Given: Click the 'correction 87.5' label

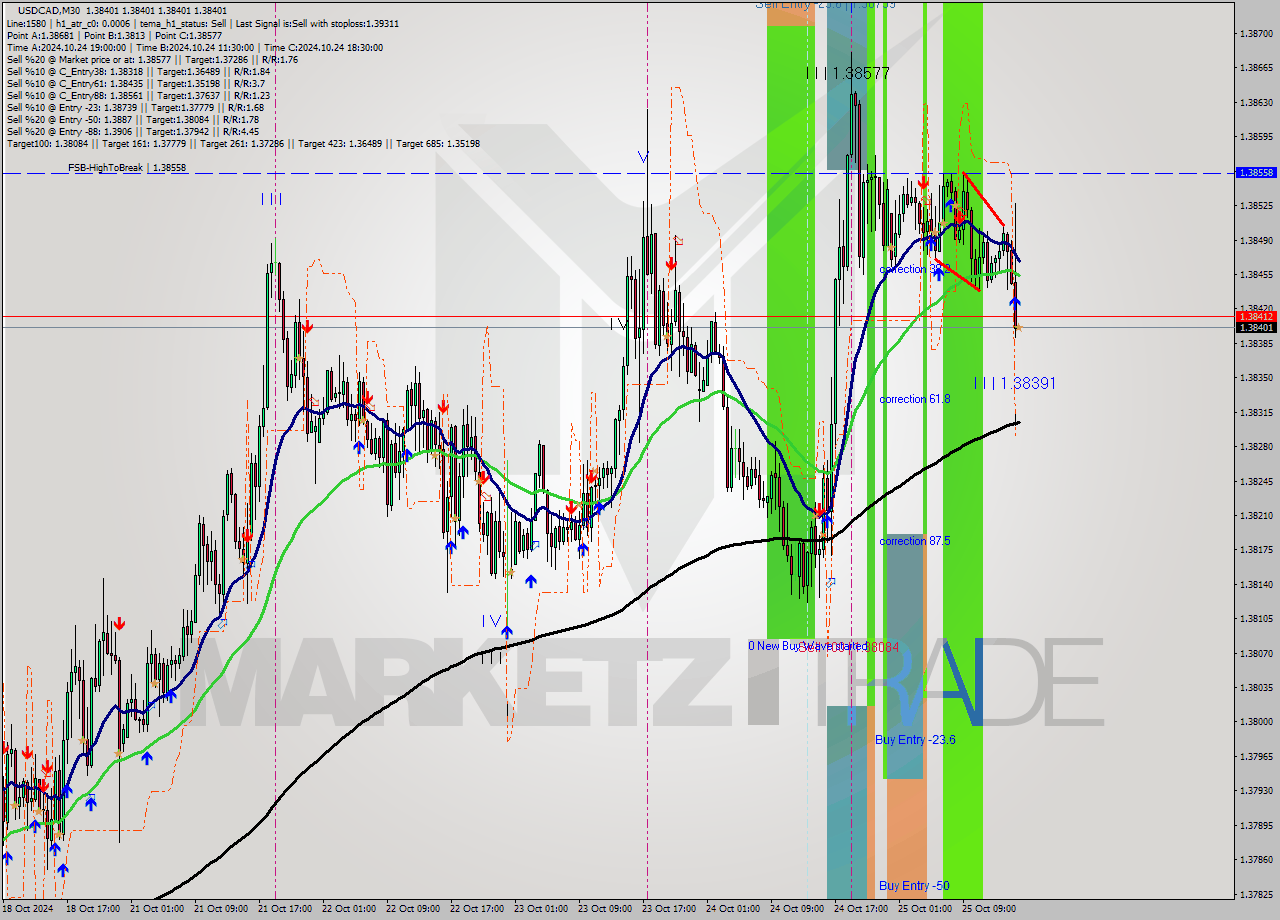Looking at the screenshot, I should [915, 541].
